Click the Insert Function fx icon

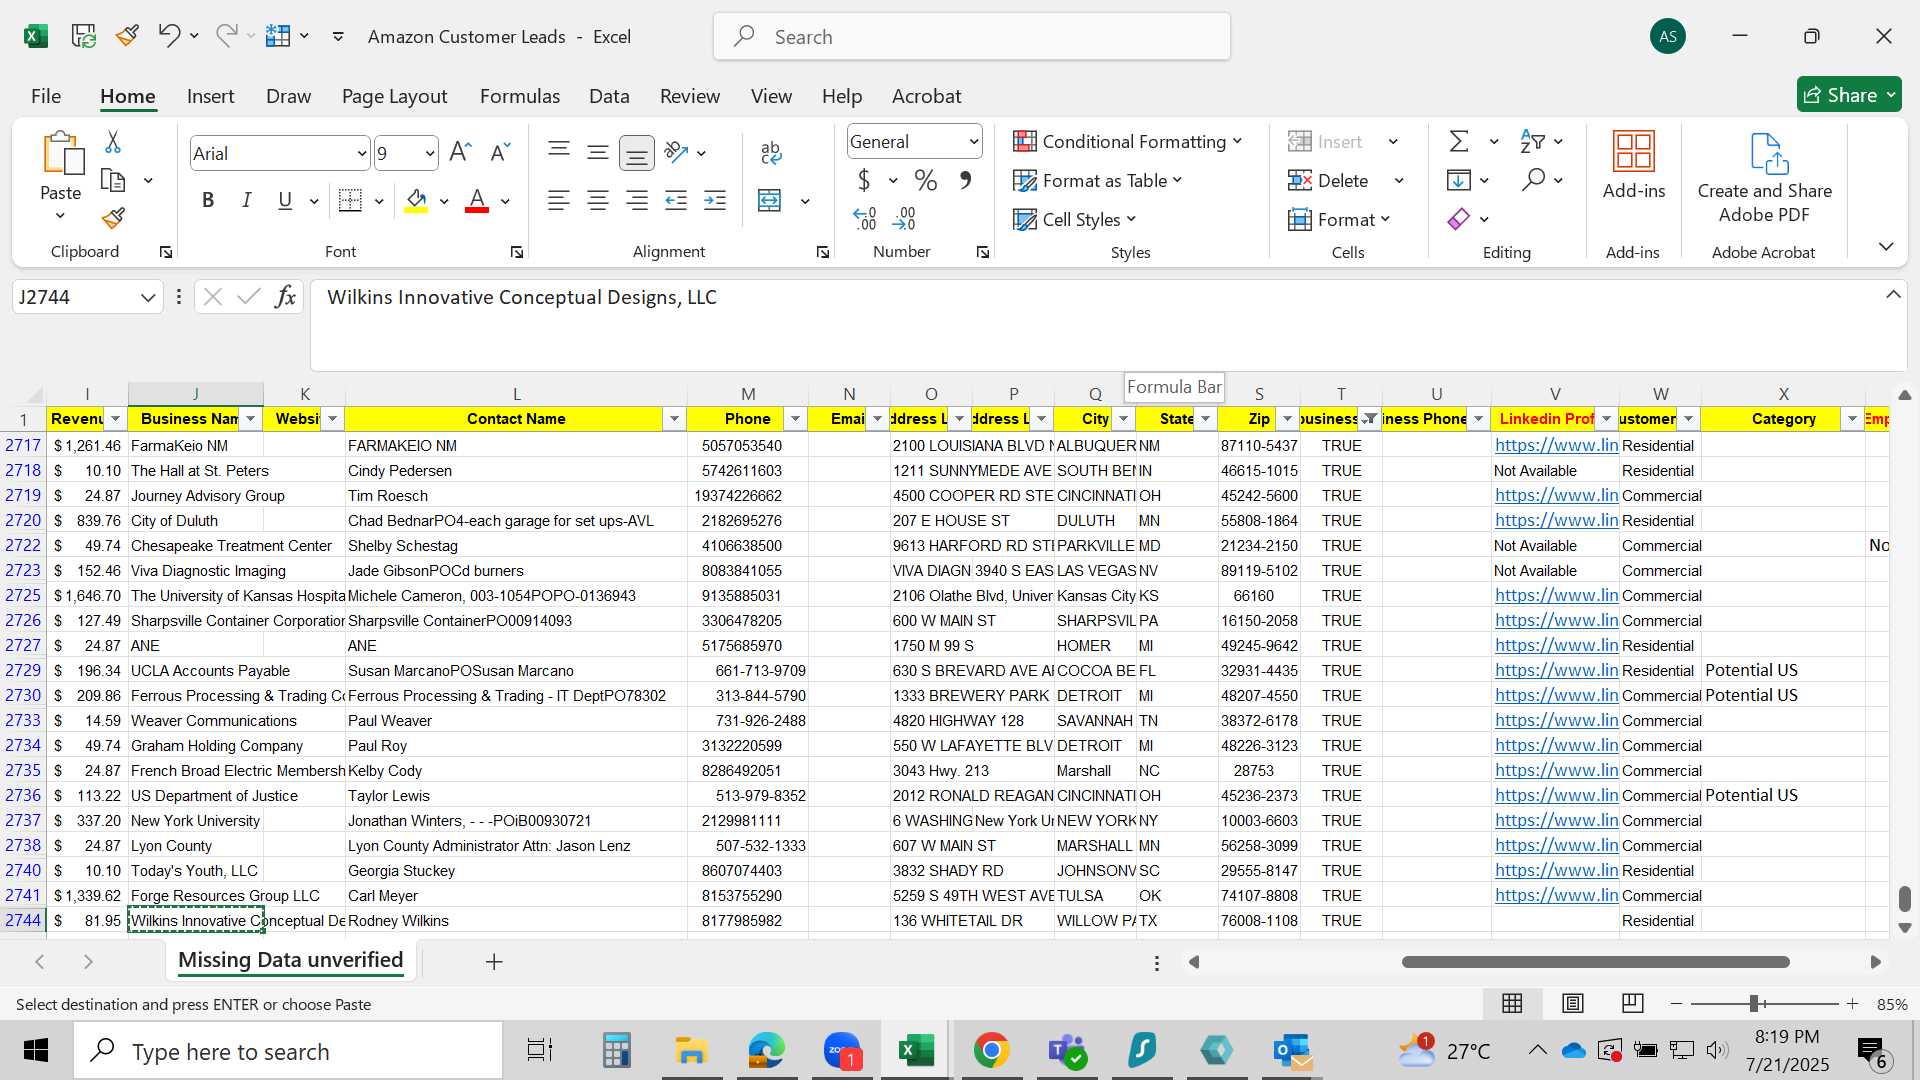pos(285,297)
